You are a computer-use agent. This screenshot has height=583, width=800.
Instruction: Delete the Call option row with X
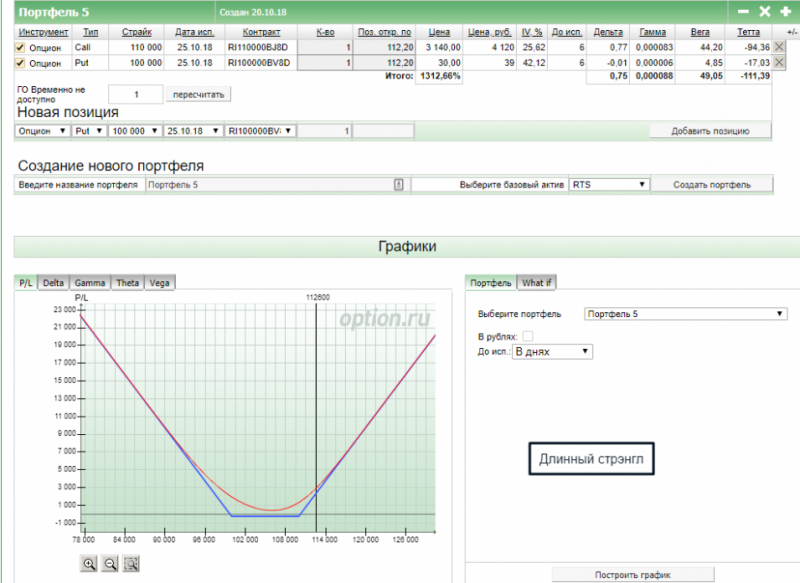pyautogui.click(x=779, y=47)
